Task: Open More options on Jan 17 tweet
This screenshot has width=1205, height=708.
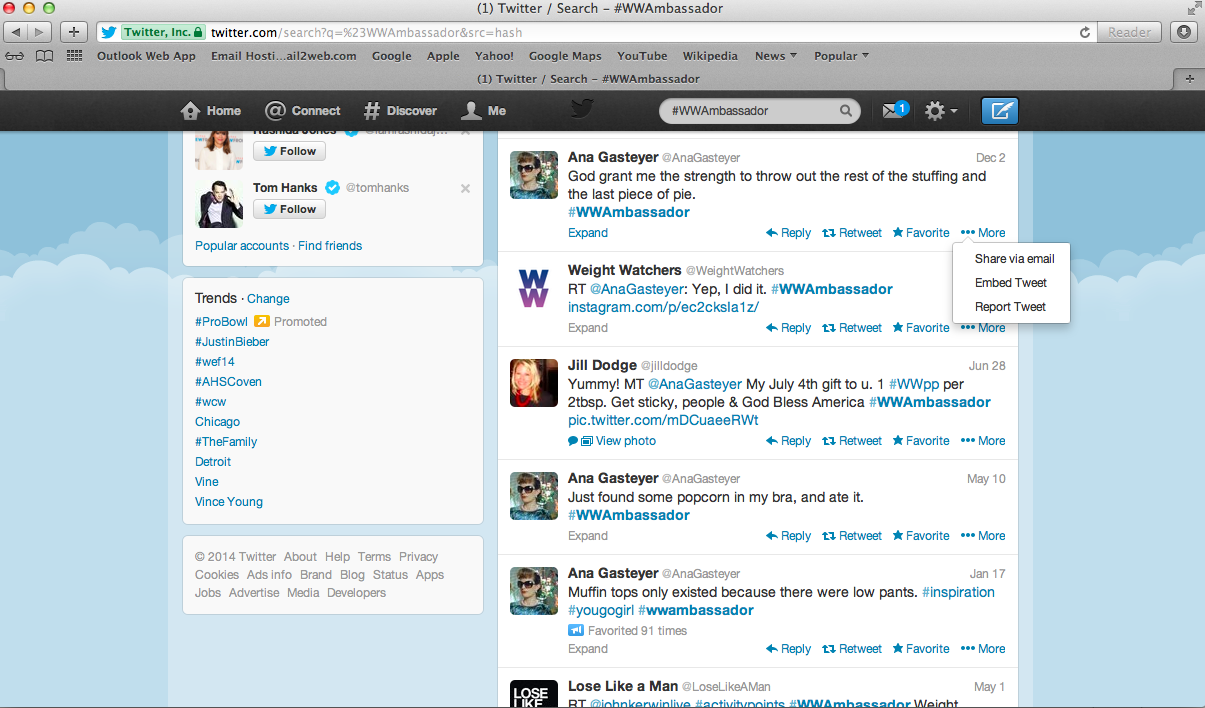Action: [983, 649]
